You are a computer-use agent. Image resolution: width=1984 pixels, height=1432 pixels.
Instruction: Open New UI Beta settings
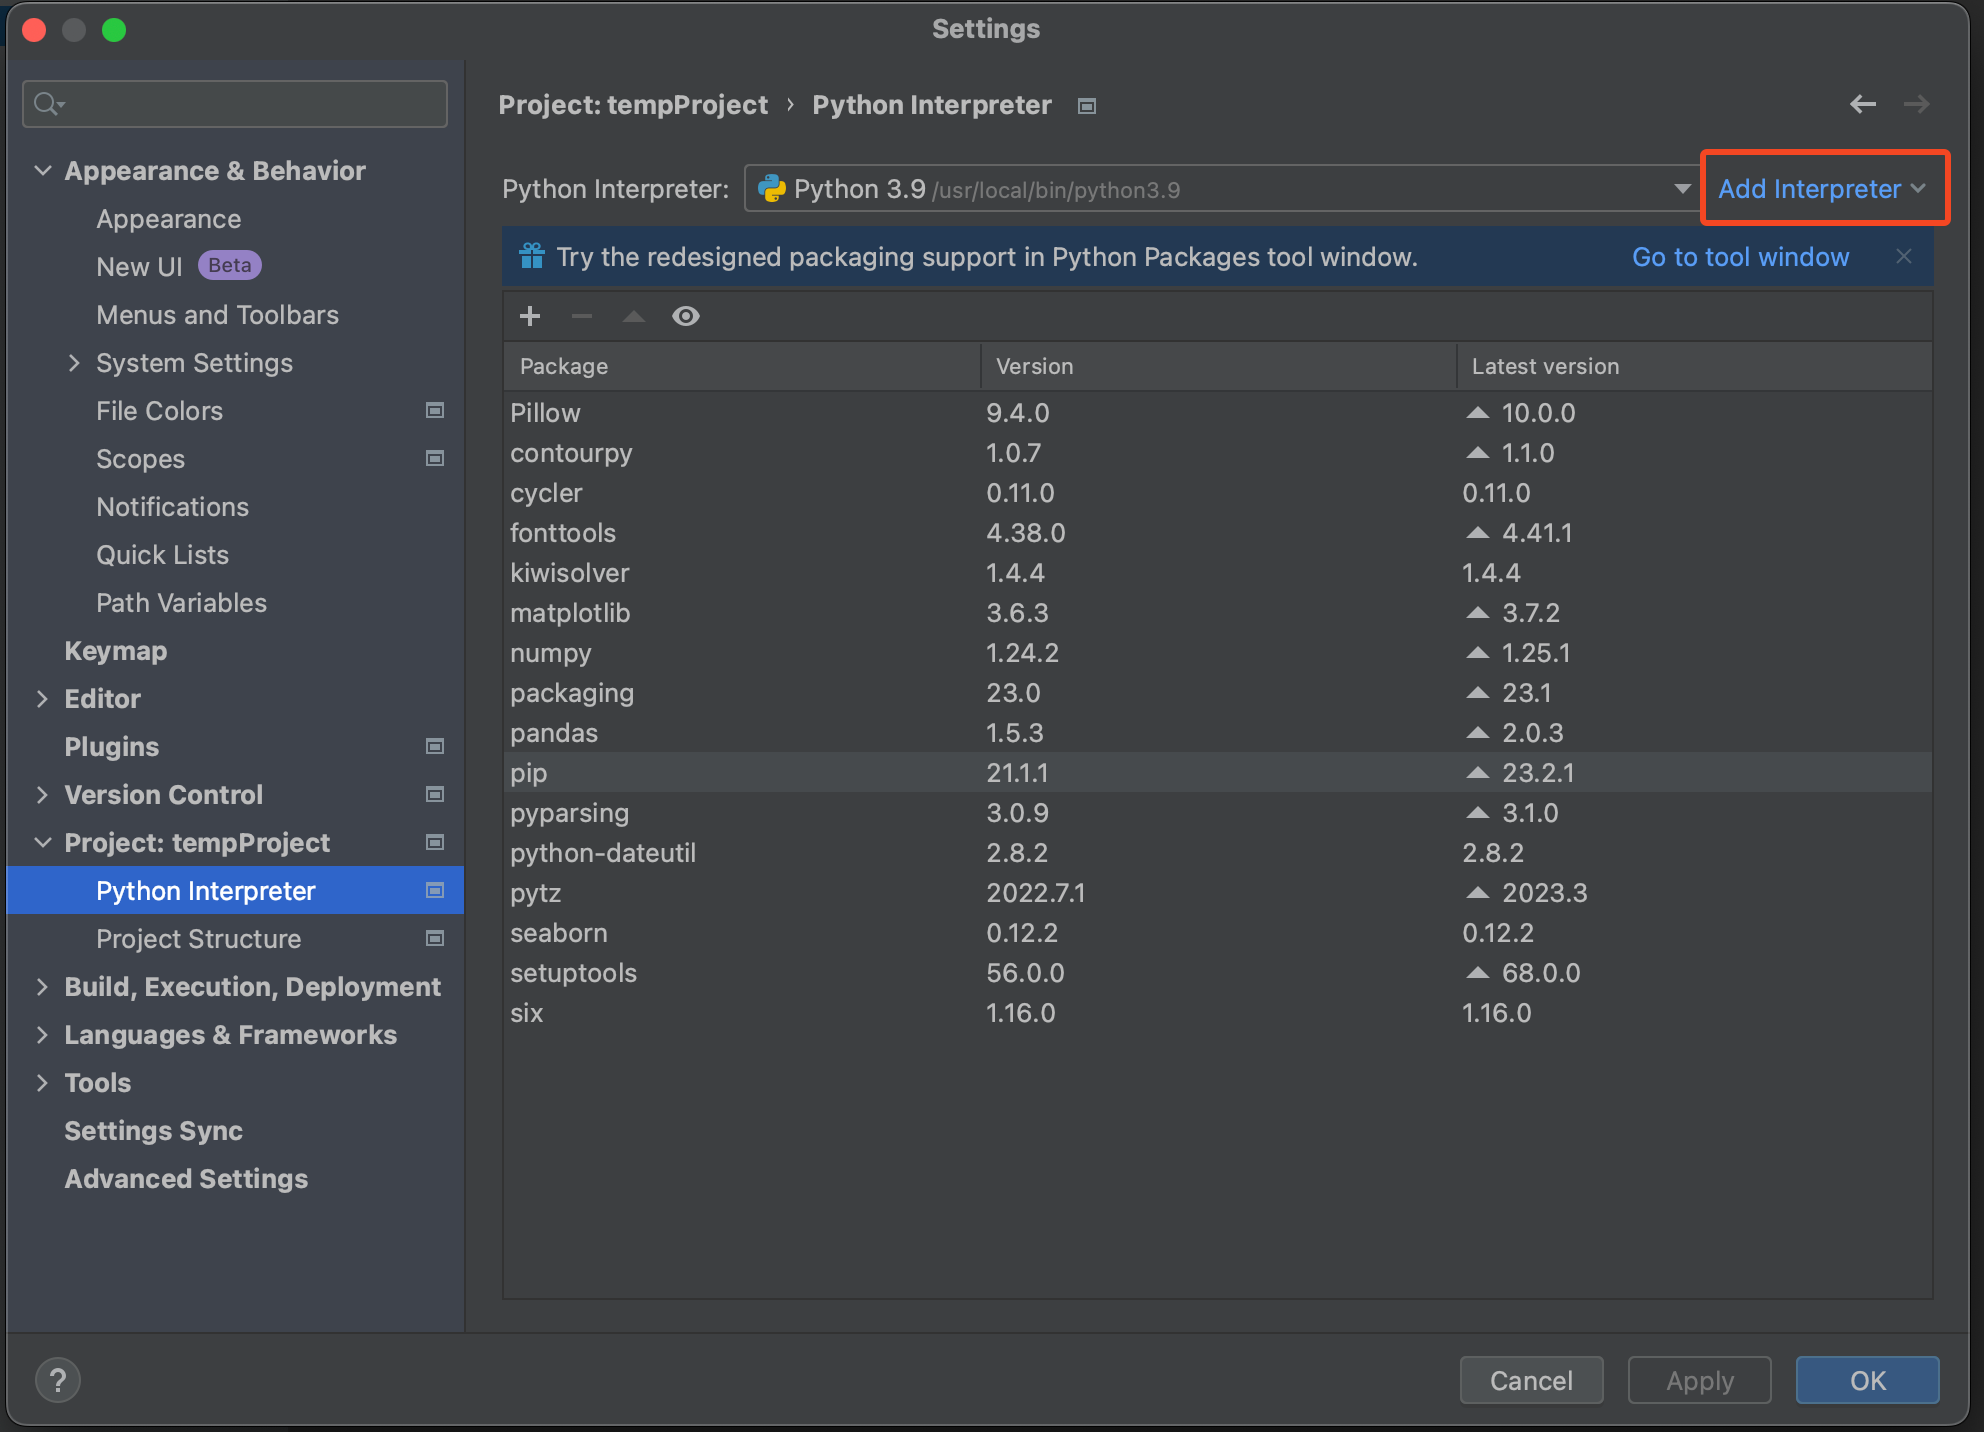[x=179, y=266]
